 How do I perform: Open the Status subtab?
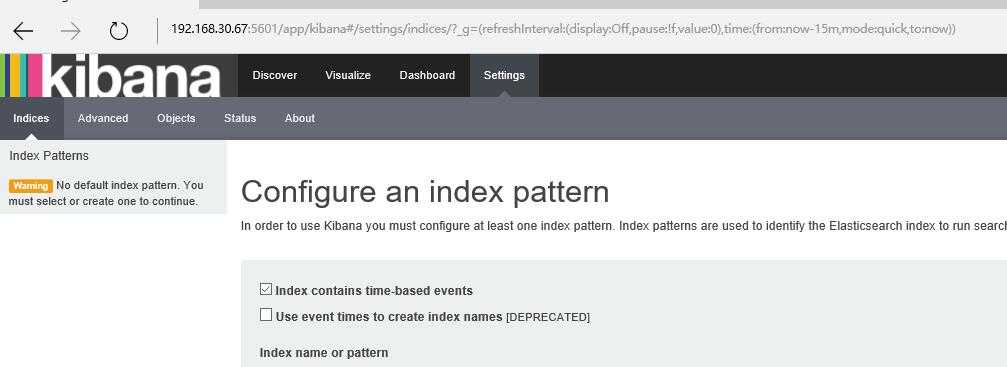[240, 118]
